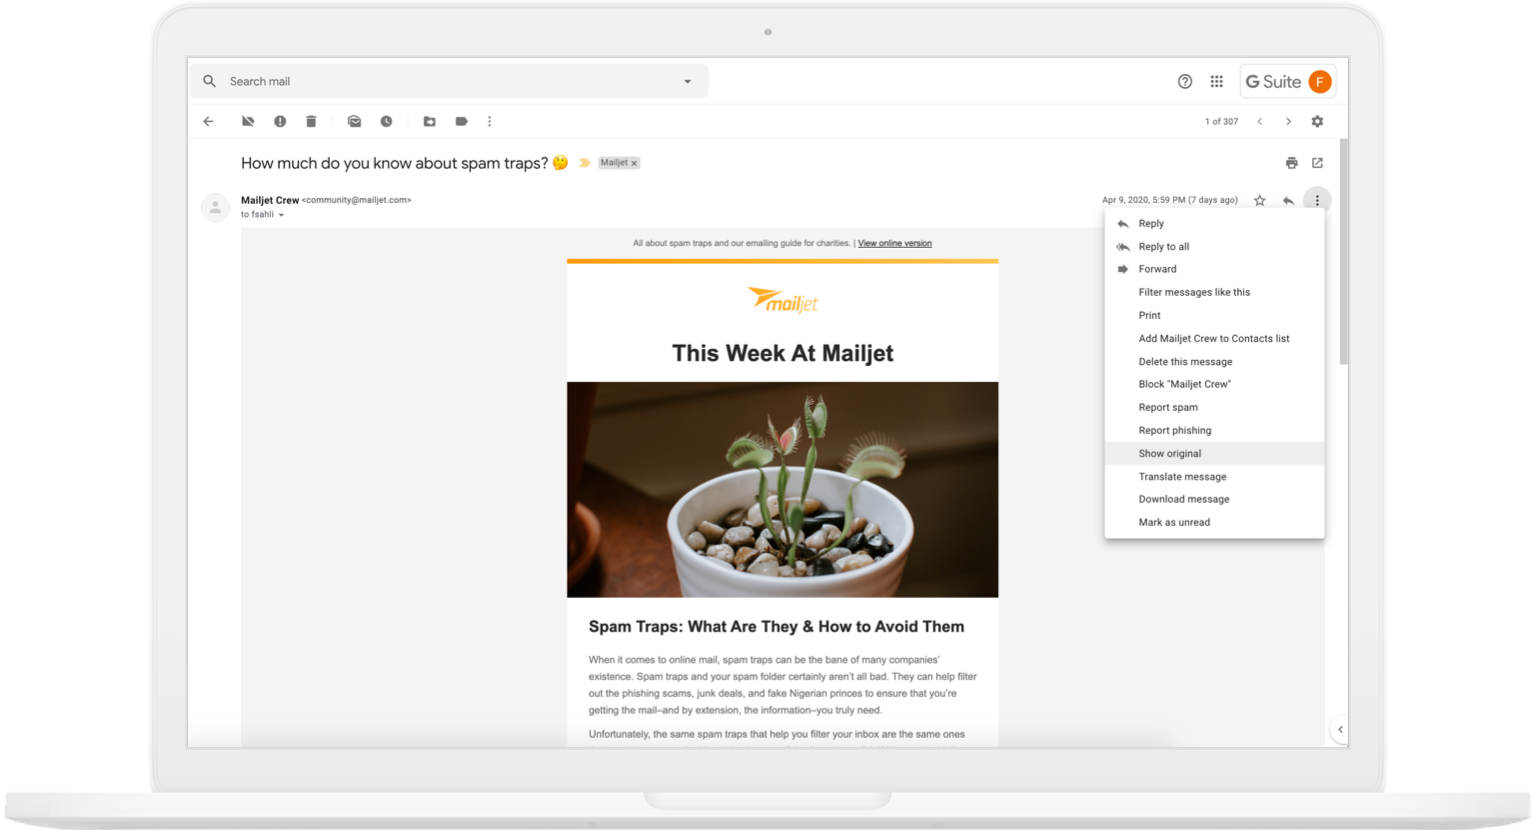Viewport: 1536px width, 830px height.
Task: Toggle the importance marker beside the subject
Action: [x=585, y=163]
